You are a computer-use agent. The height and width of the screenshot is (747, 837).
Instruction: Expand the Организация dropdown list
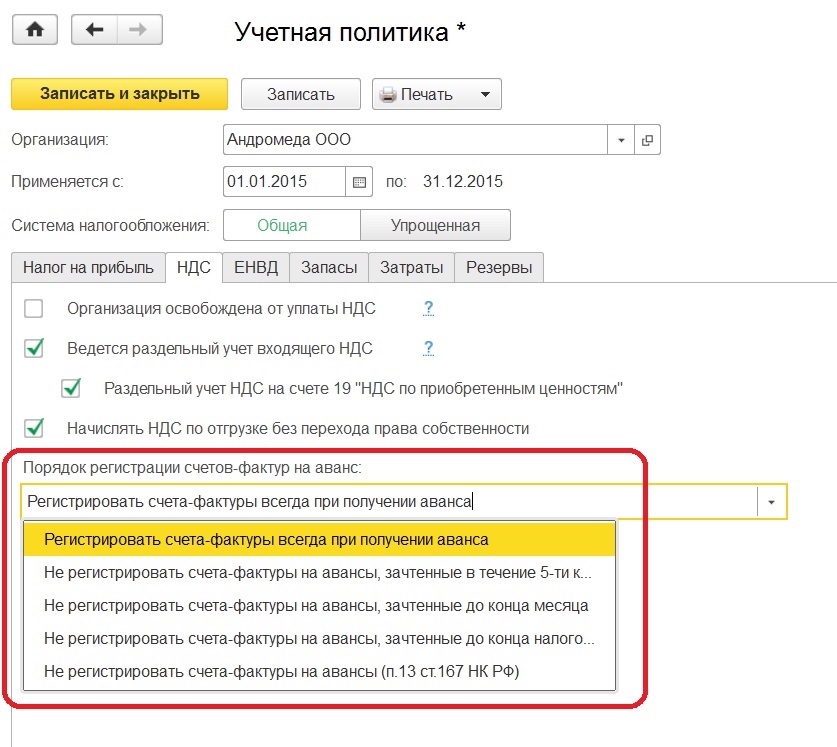621,140
